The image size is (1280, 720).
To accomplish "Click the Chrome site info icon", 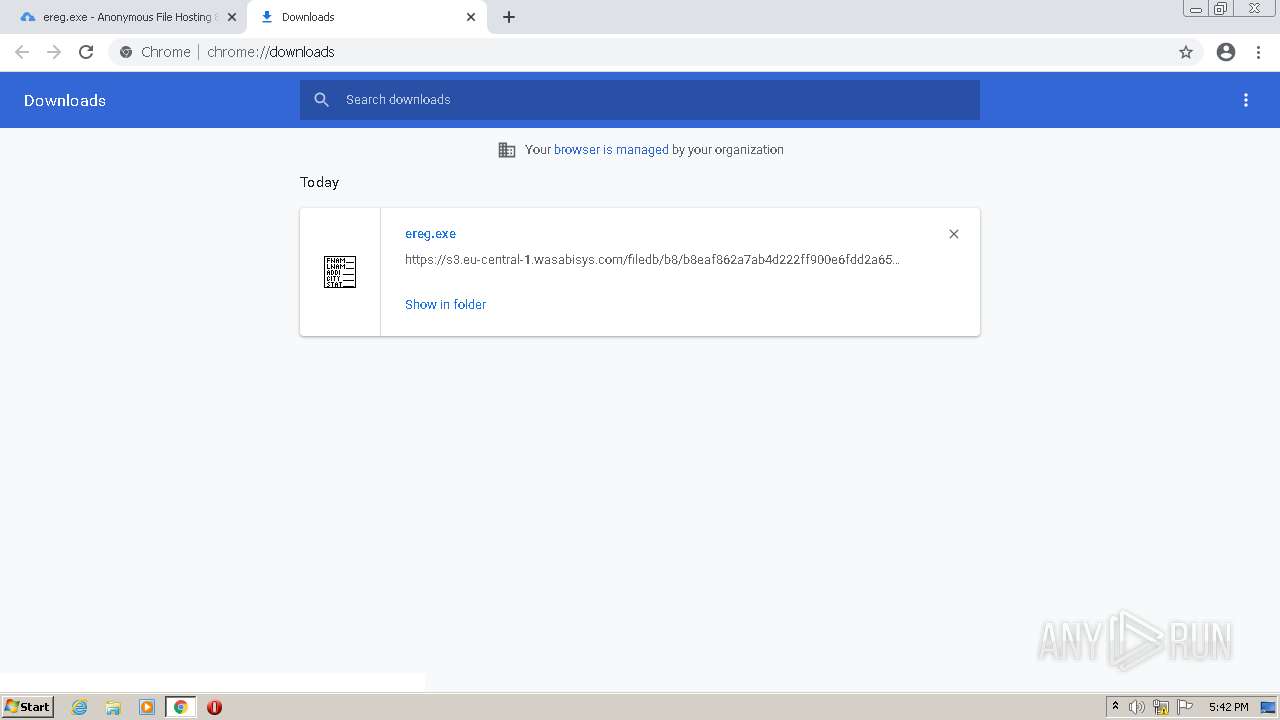I will (x=126, y=52).
